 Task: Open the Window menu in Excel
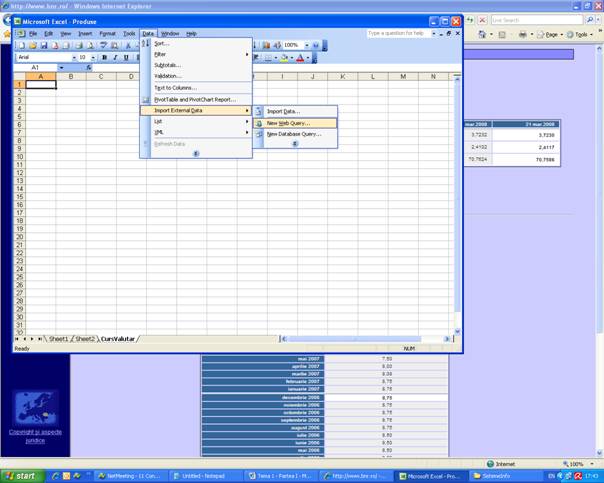coord(170,34)
